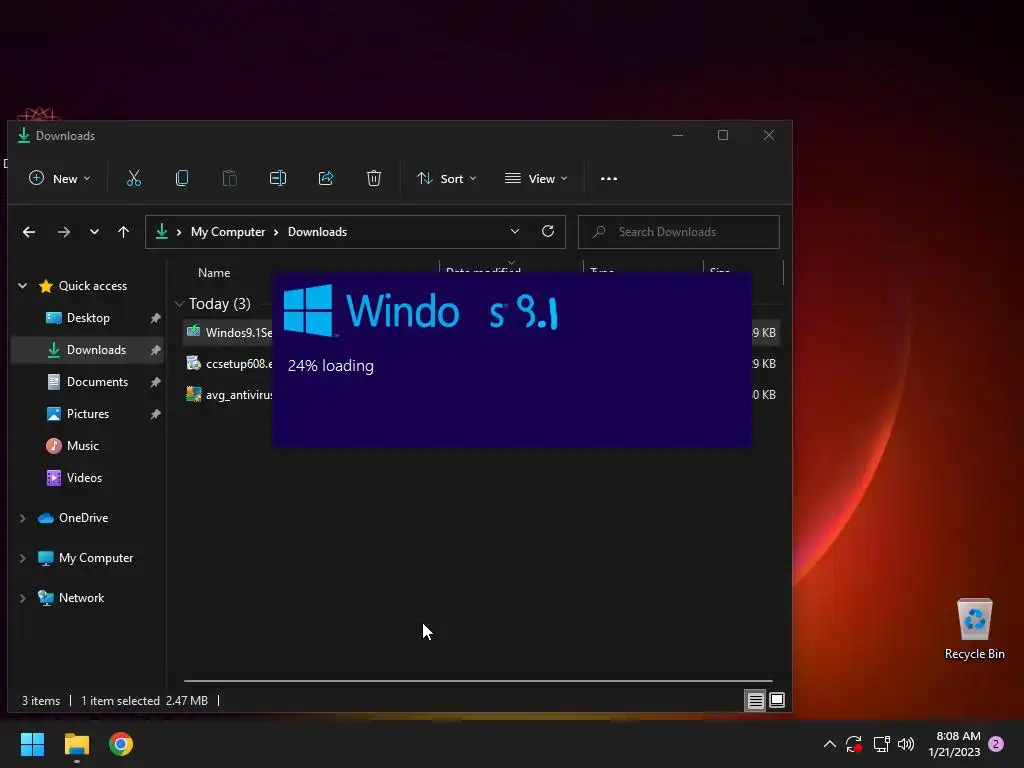Select Videos in the navigation pane
Screen dimensions: 1024x768
pyautogui.click(x=88, y=478)
